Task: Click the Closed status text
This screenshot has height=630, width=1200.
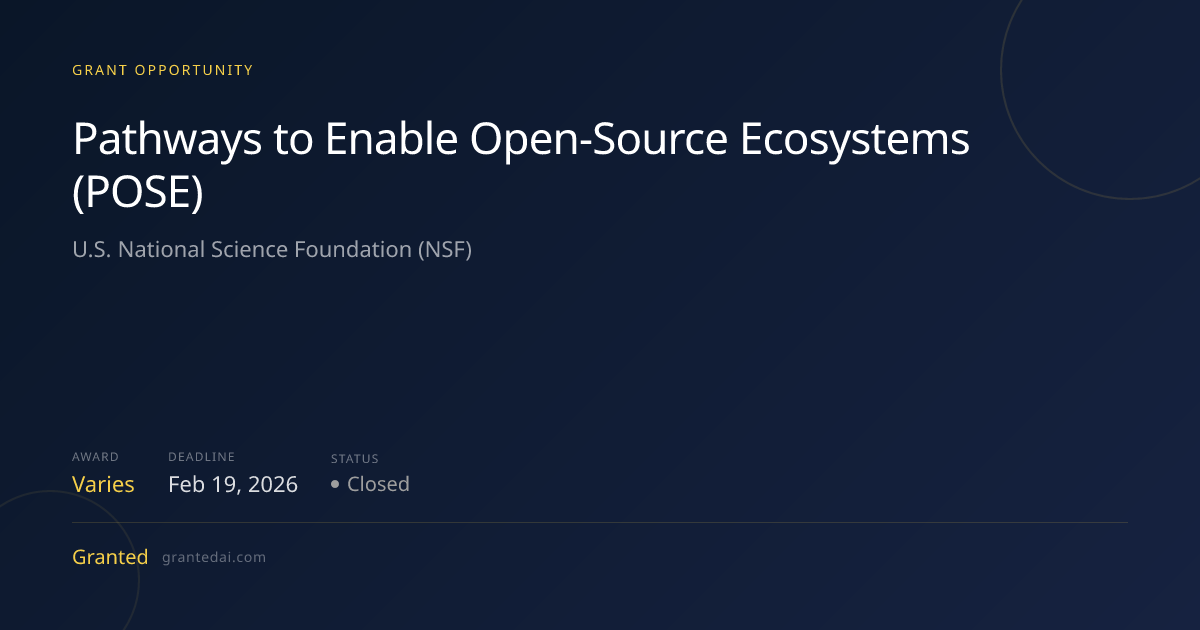Action: pos(378,484)
